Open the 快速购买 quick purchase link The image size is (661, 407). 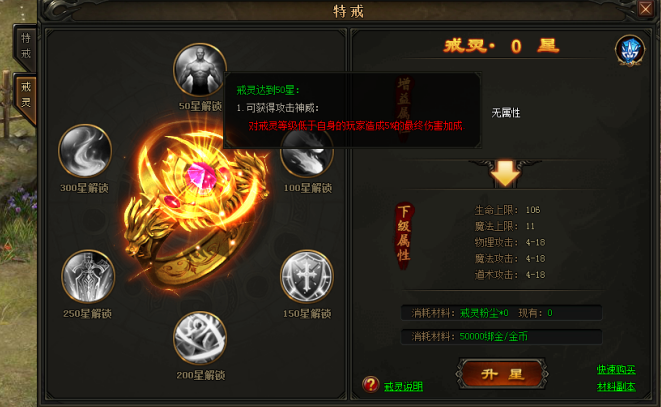tap(616, 369)
